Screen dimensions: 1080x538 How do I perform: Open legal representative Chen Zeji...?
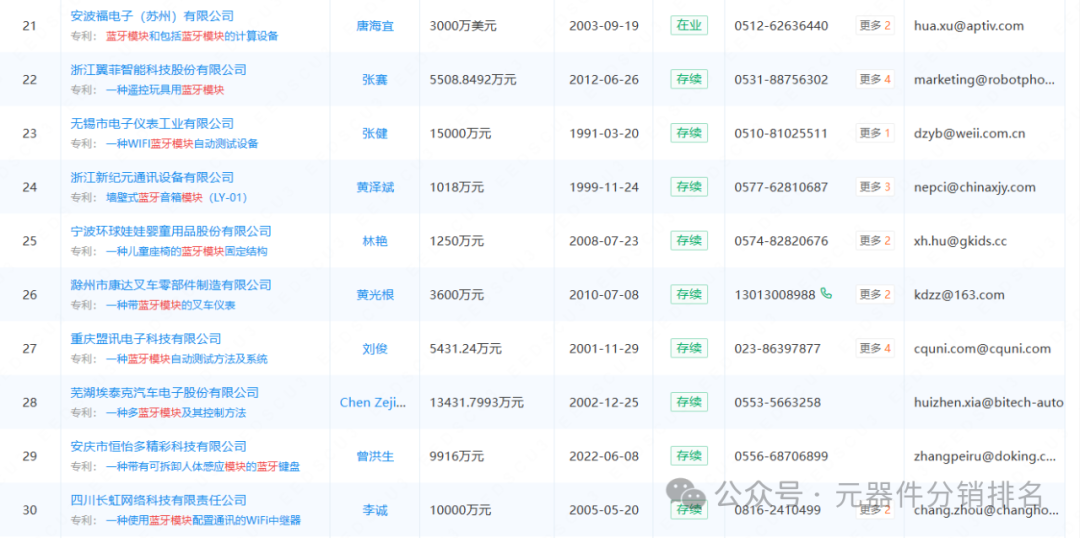click(x=373, y=402)
